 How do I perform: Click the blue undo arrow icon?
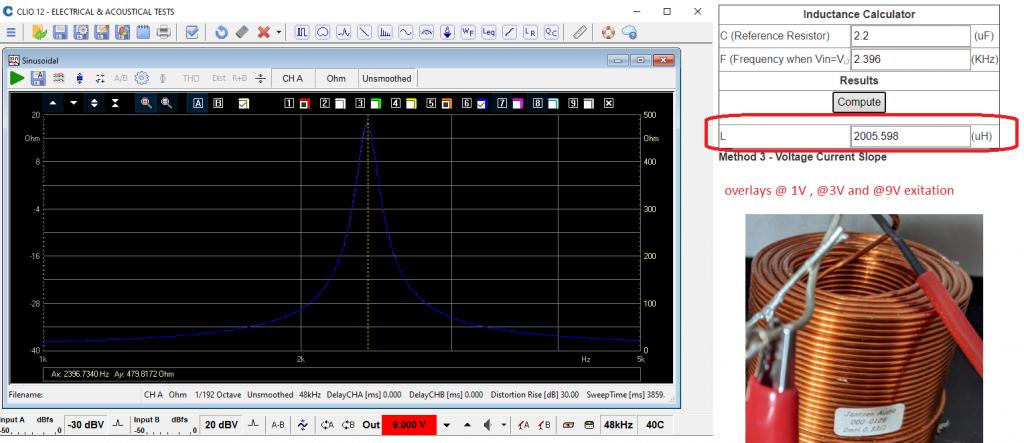(221, 32)
